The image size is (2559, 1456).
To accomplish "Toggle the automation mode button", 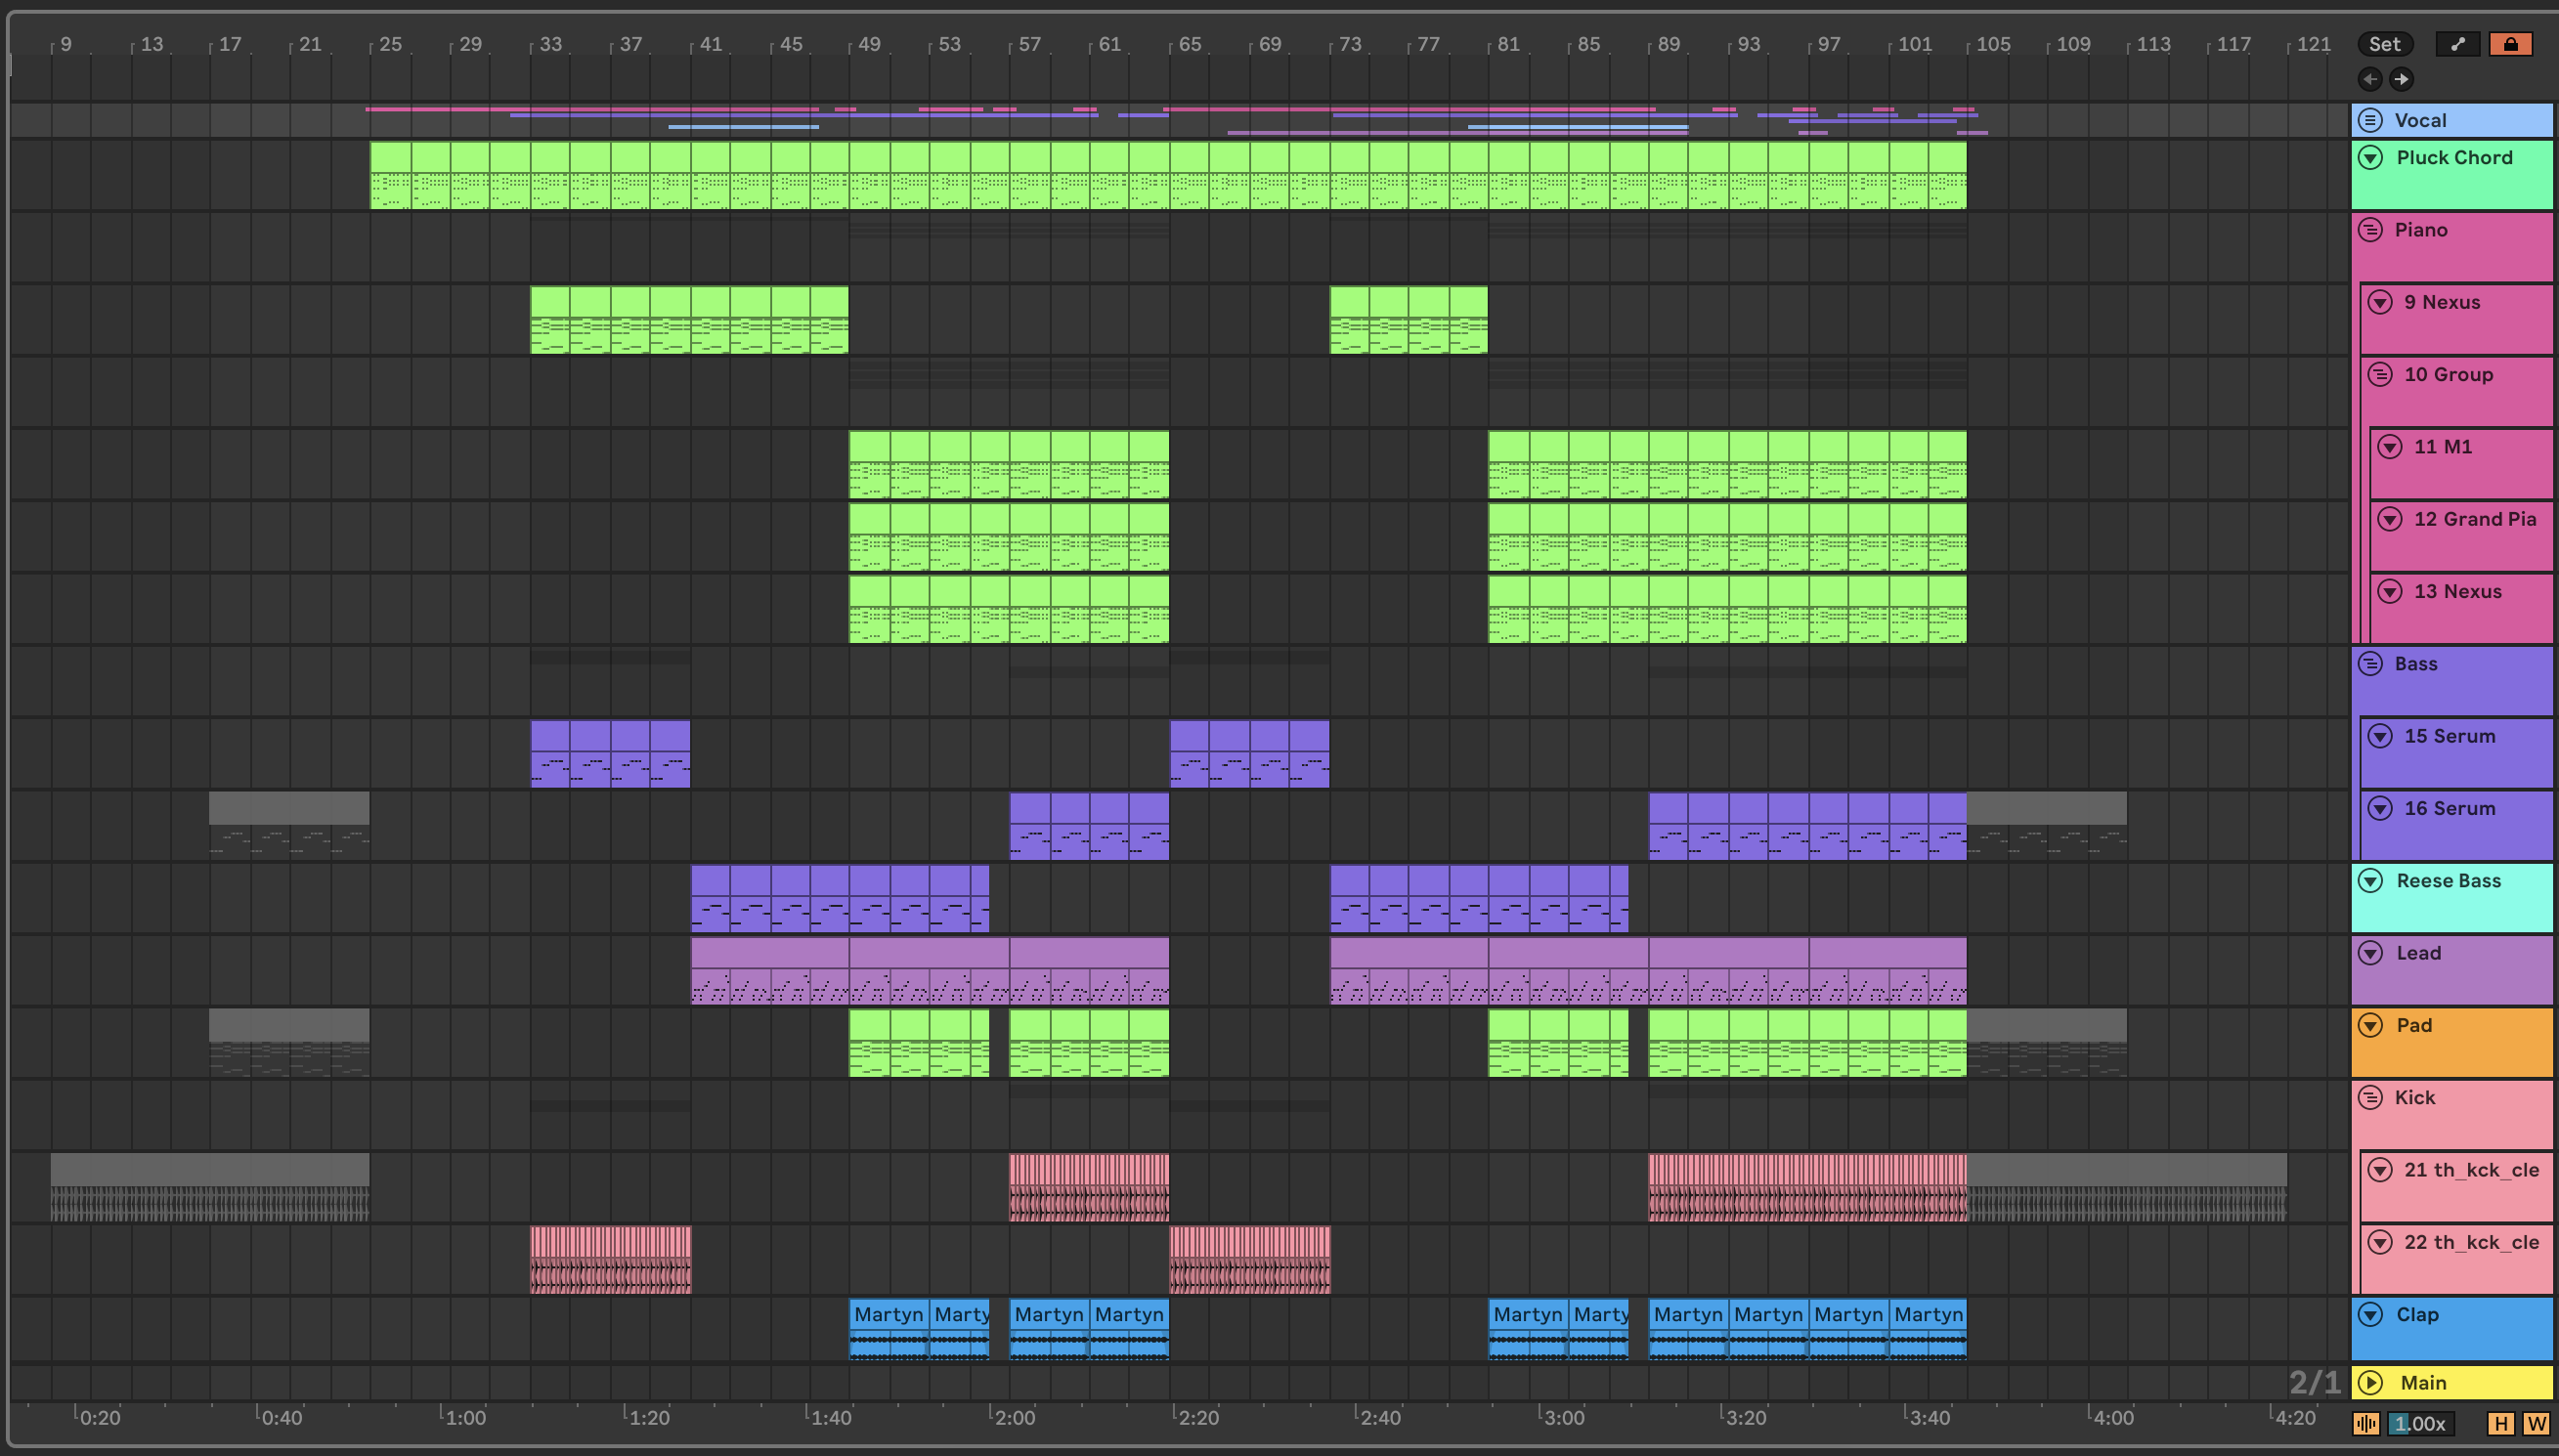I will 2457,44.
